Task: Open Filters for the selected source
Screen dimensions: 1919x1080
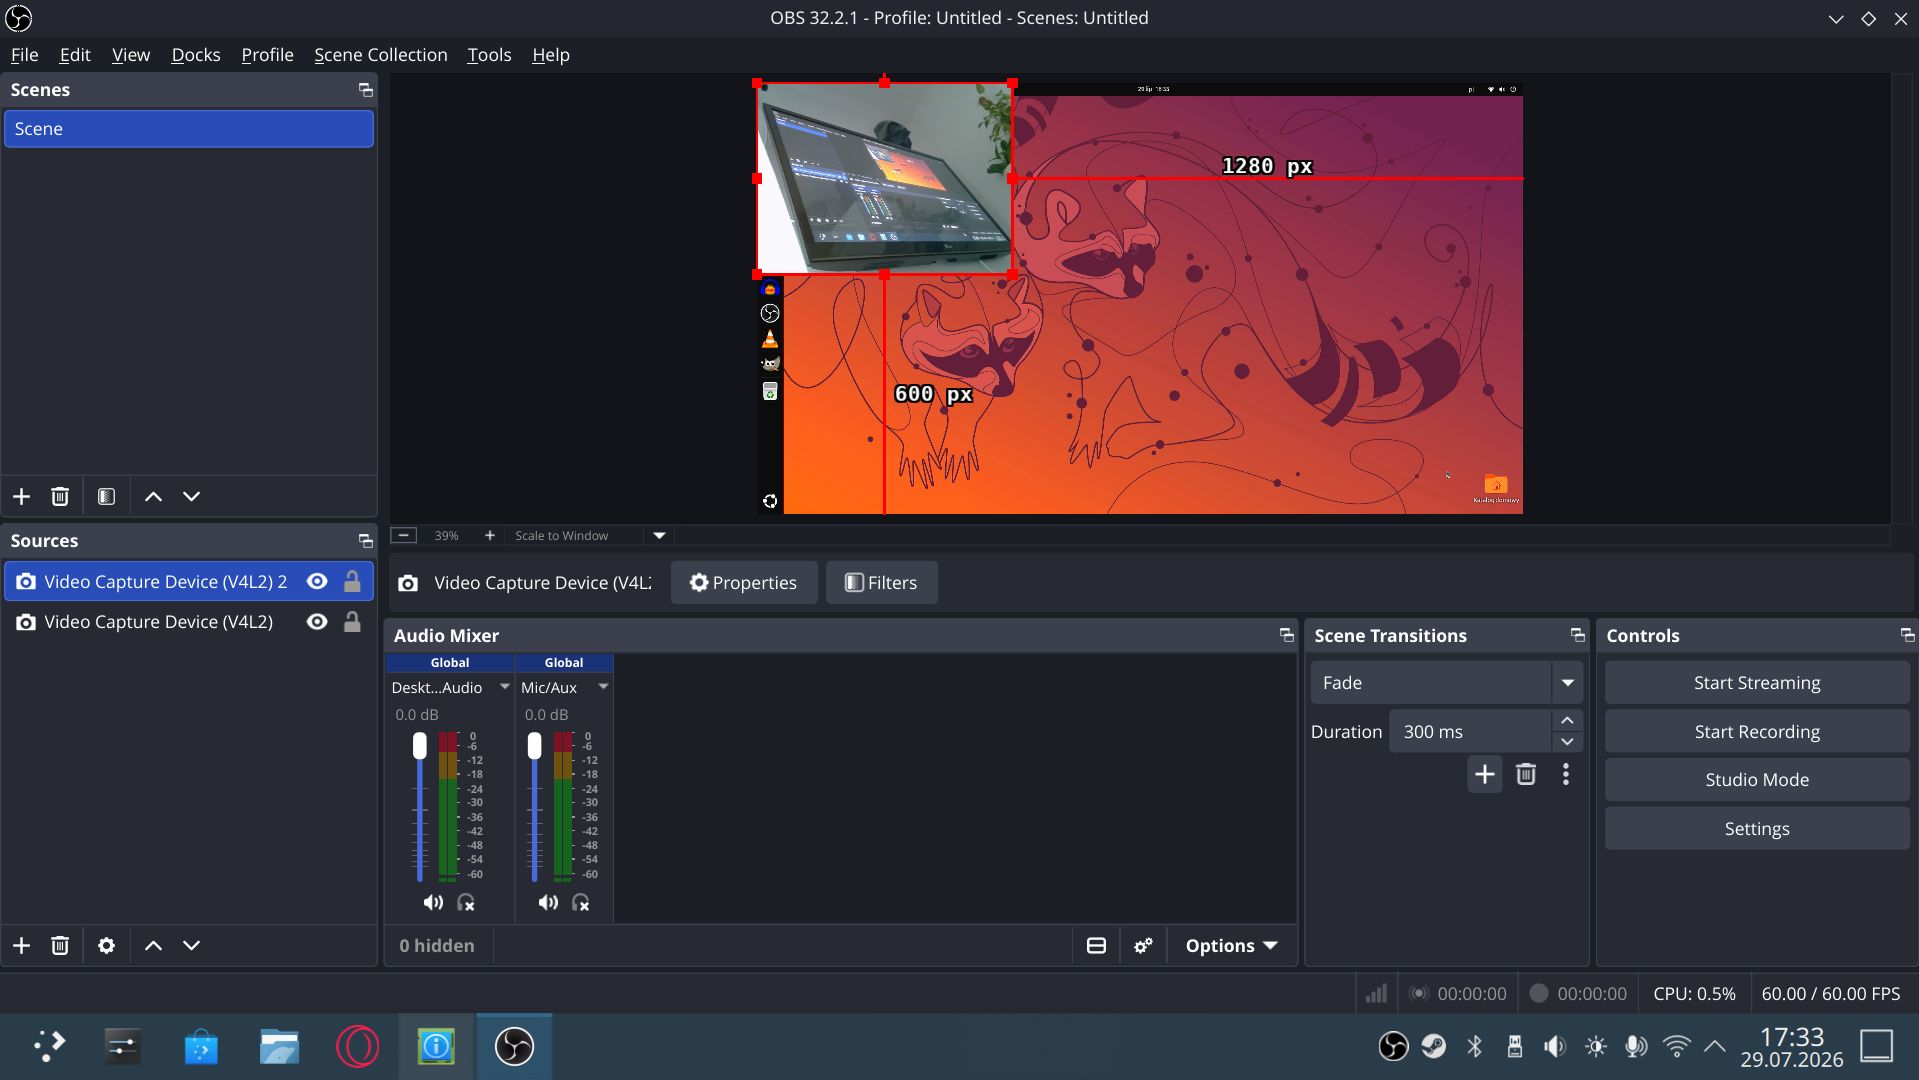Action: pyautogui.click(x=881, y=582)
